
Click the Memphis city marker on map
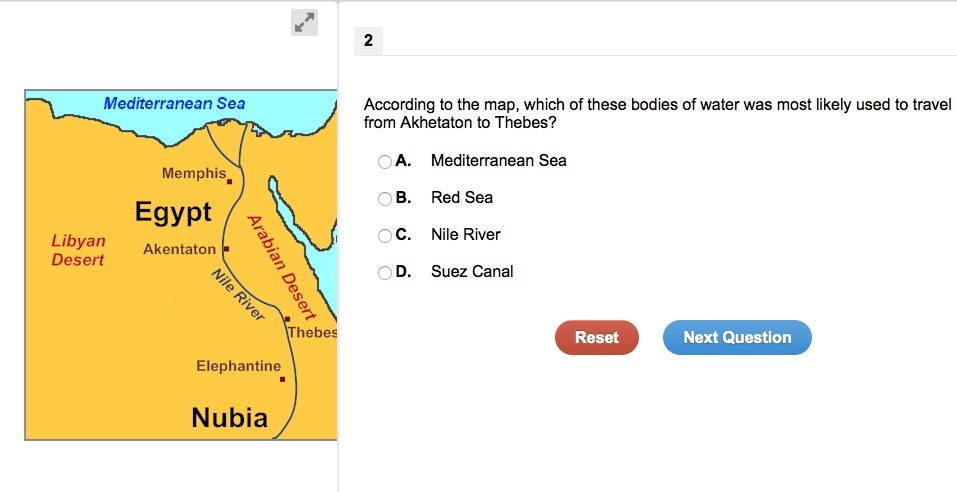(230, 182)
